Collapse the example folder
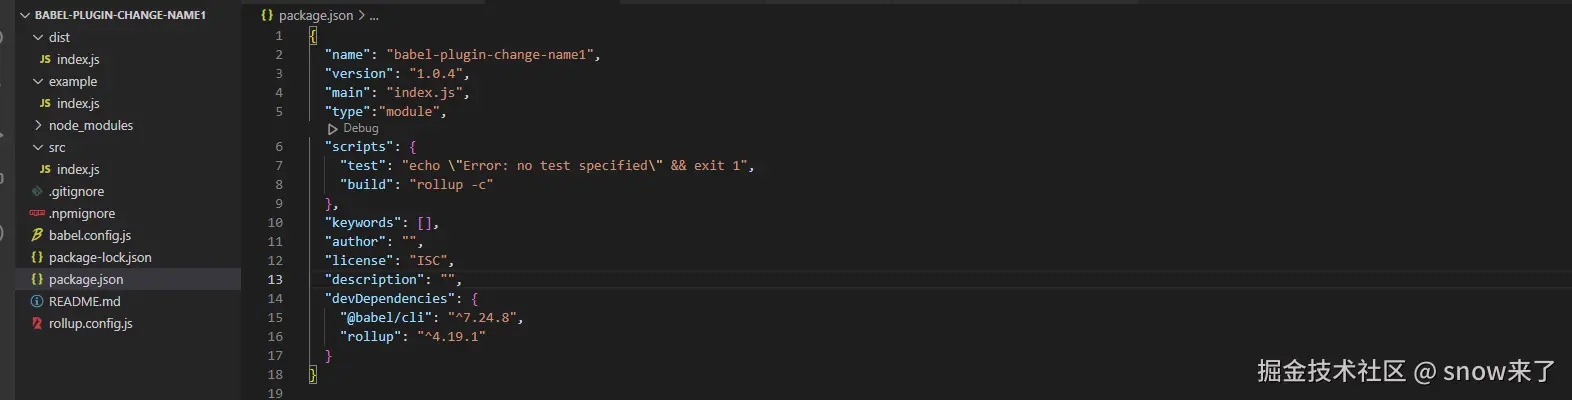 38,81
